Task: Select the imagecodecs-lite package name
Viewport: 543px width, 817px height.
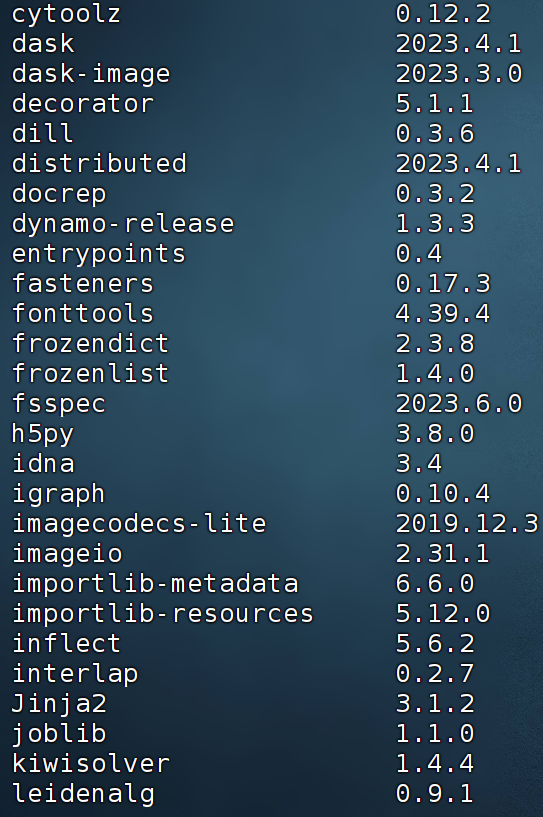Action: point(139,525)
